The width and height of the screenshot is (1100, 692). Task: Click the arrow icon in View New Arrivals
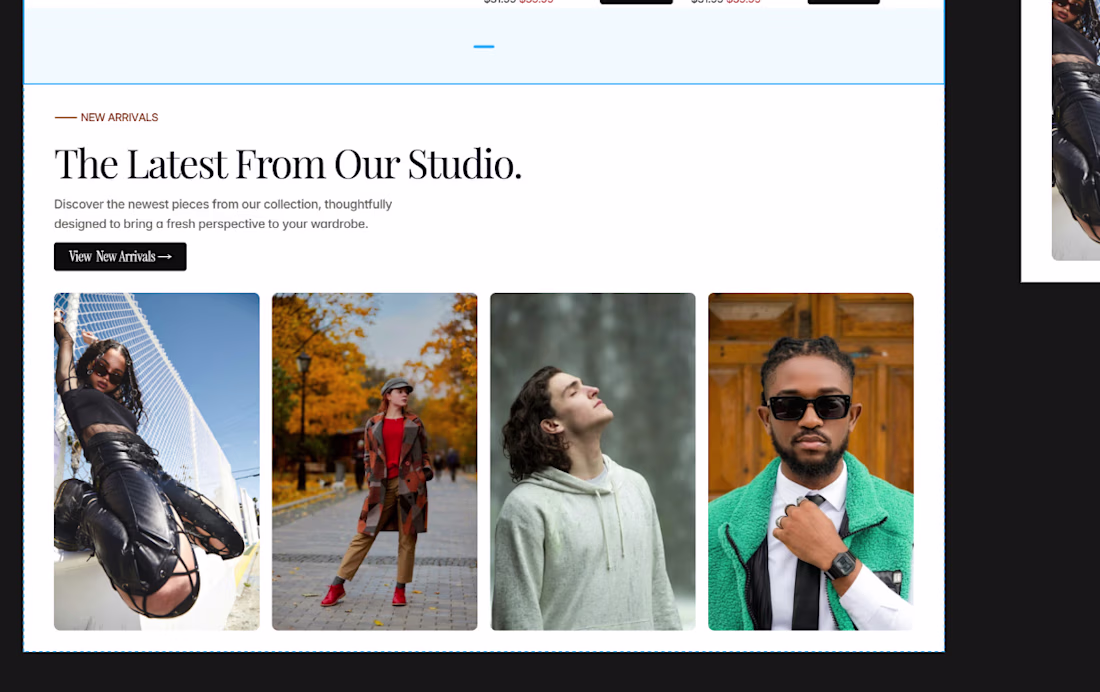(165, 257)
